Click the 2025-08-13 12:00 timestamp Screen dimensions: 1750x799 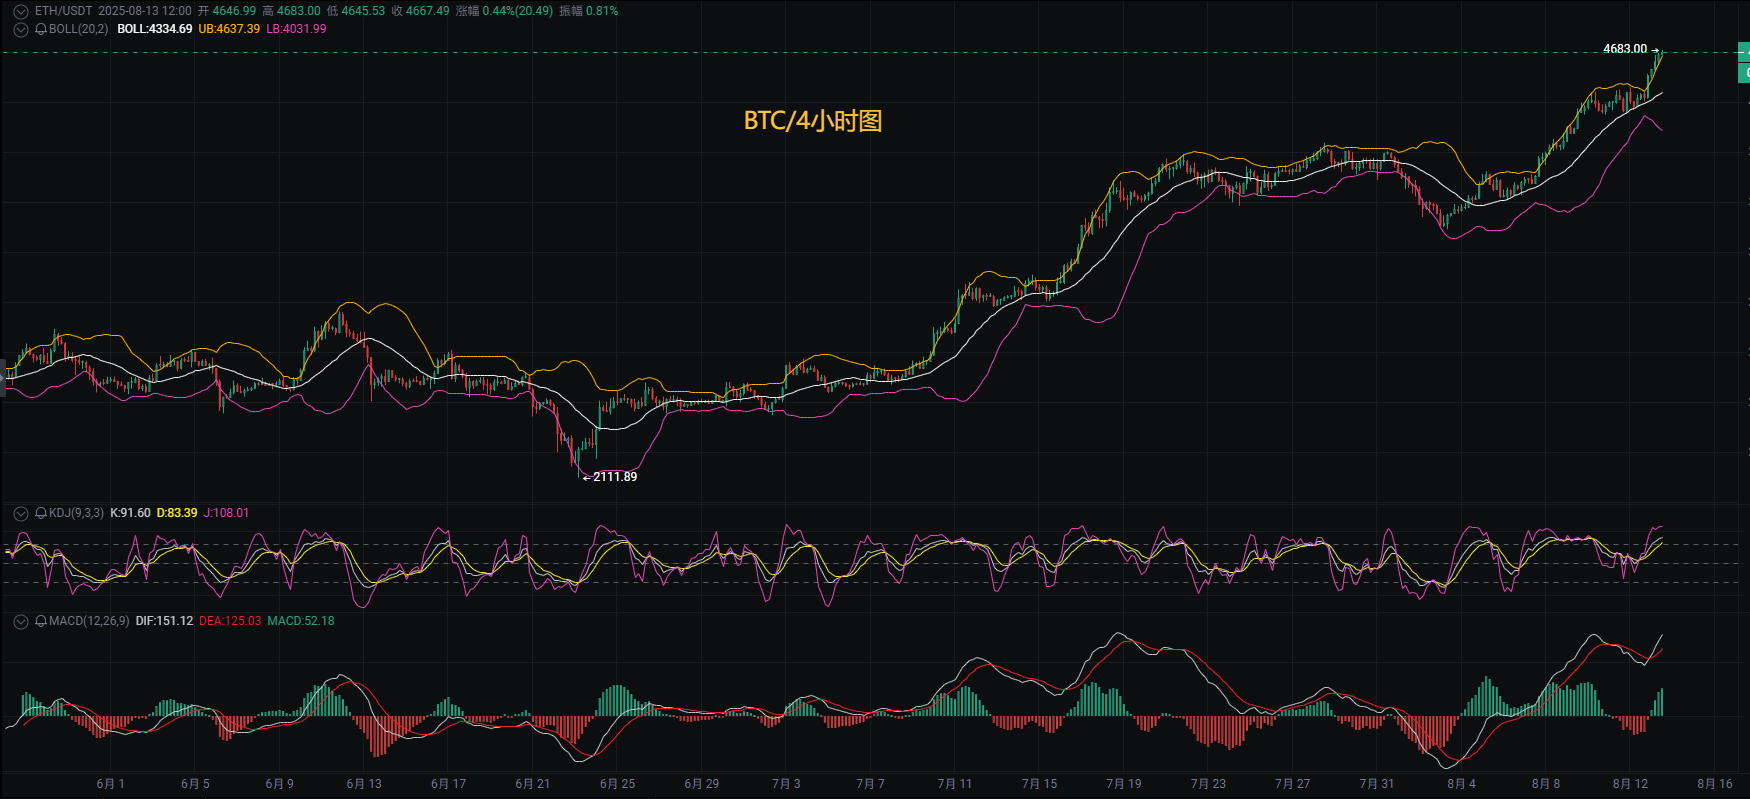click(x=144, y=11)
